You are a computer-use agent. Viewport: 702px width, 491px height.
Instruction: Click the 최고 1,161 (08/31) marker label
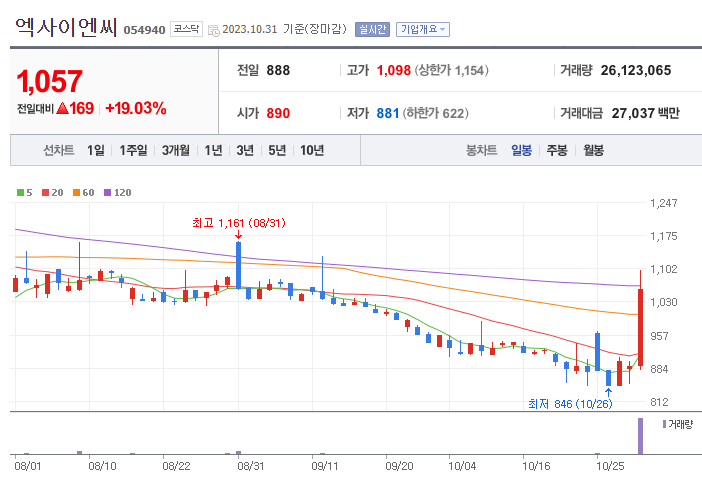(x=239, y=222)
